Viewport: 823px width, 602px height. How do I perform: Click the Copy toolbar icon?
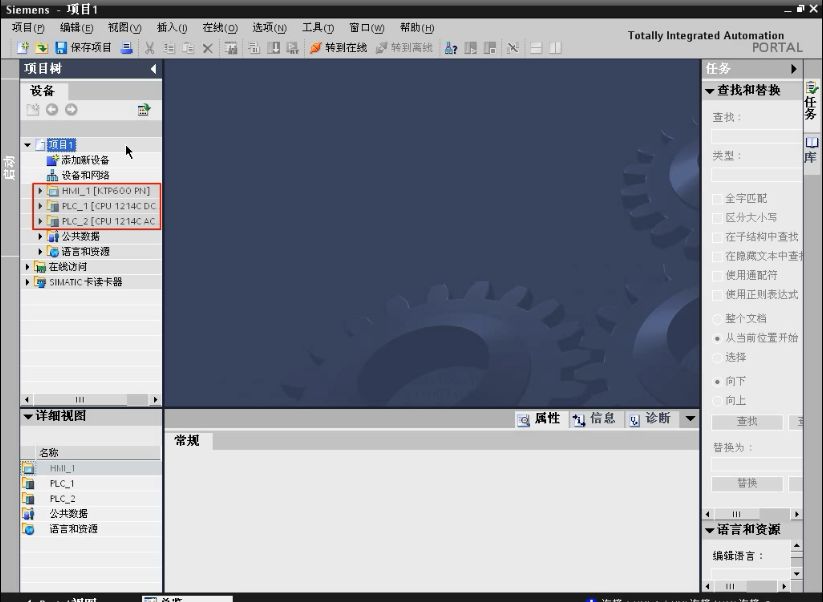pyautogui.click(x=169, y=48)
